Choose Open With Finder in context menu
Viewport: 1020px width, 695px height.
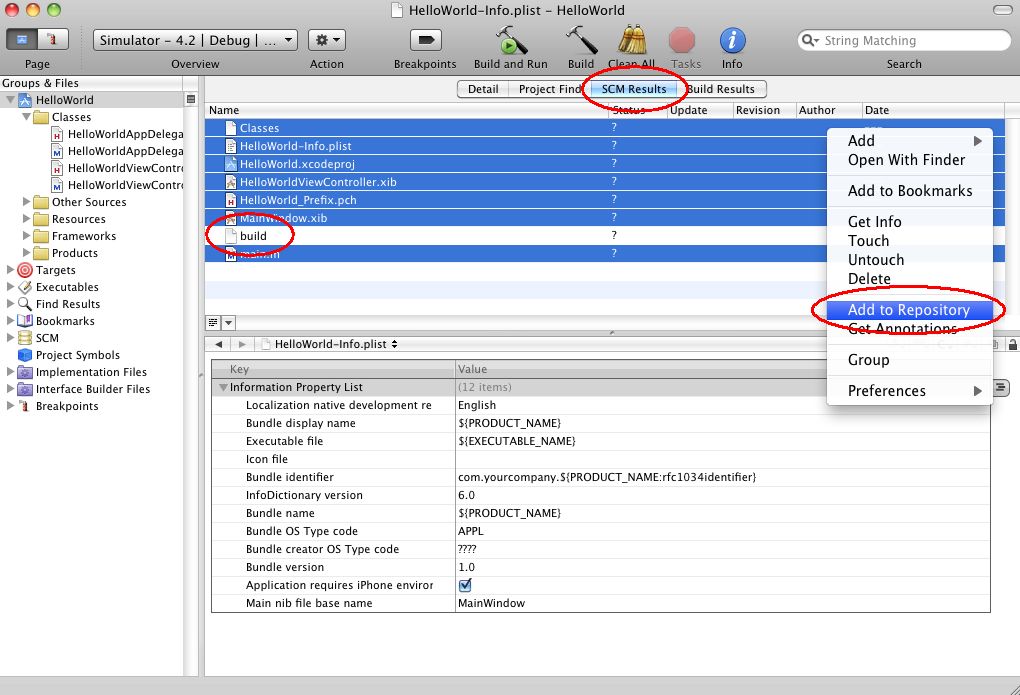(x=909, y=160)
